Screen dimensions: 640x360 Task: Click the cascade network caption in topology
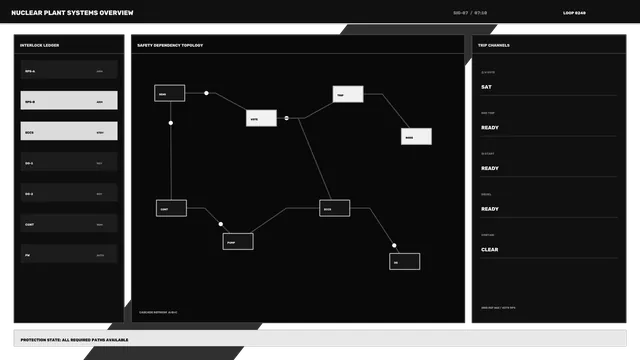(158, 312)
